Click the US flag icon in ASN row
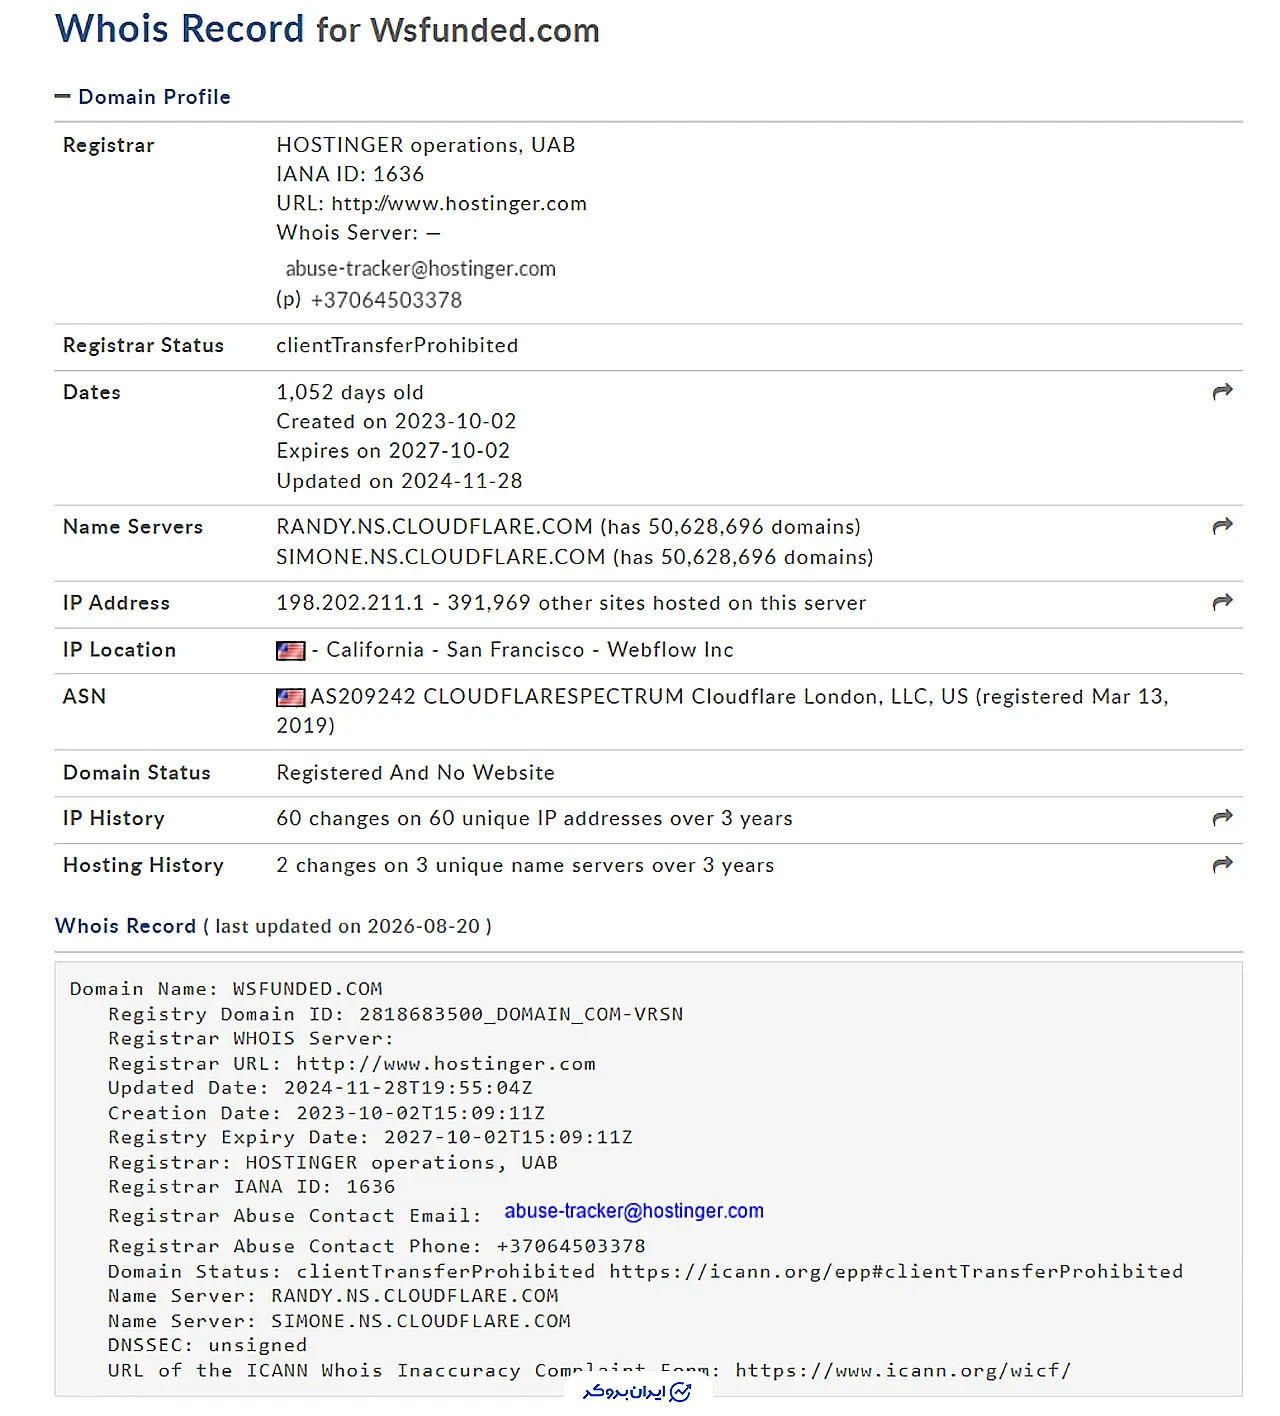1280x1416 pixels. [290, 697]
